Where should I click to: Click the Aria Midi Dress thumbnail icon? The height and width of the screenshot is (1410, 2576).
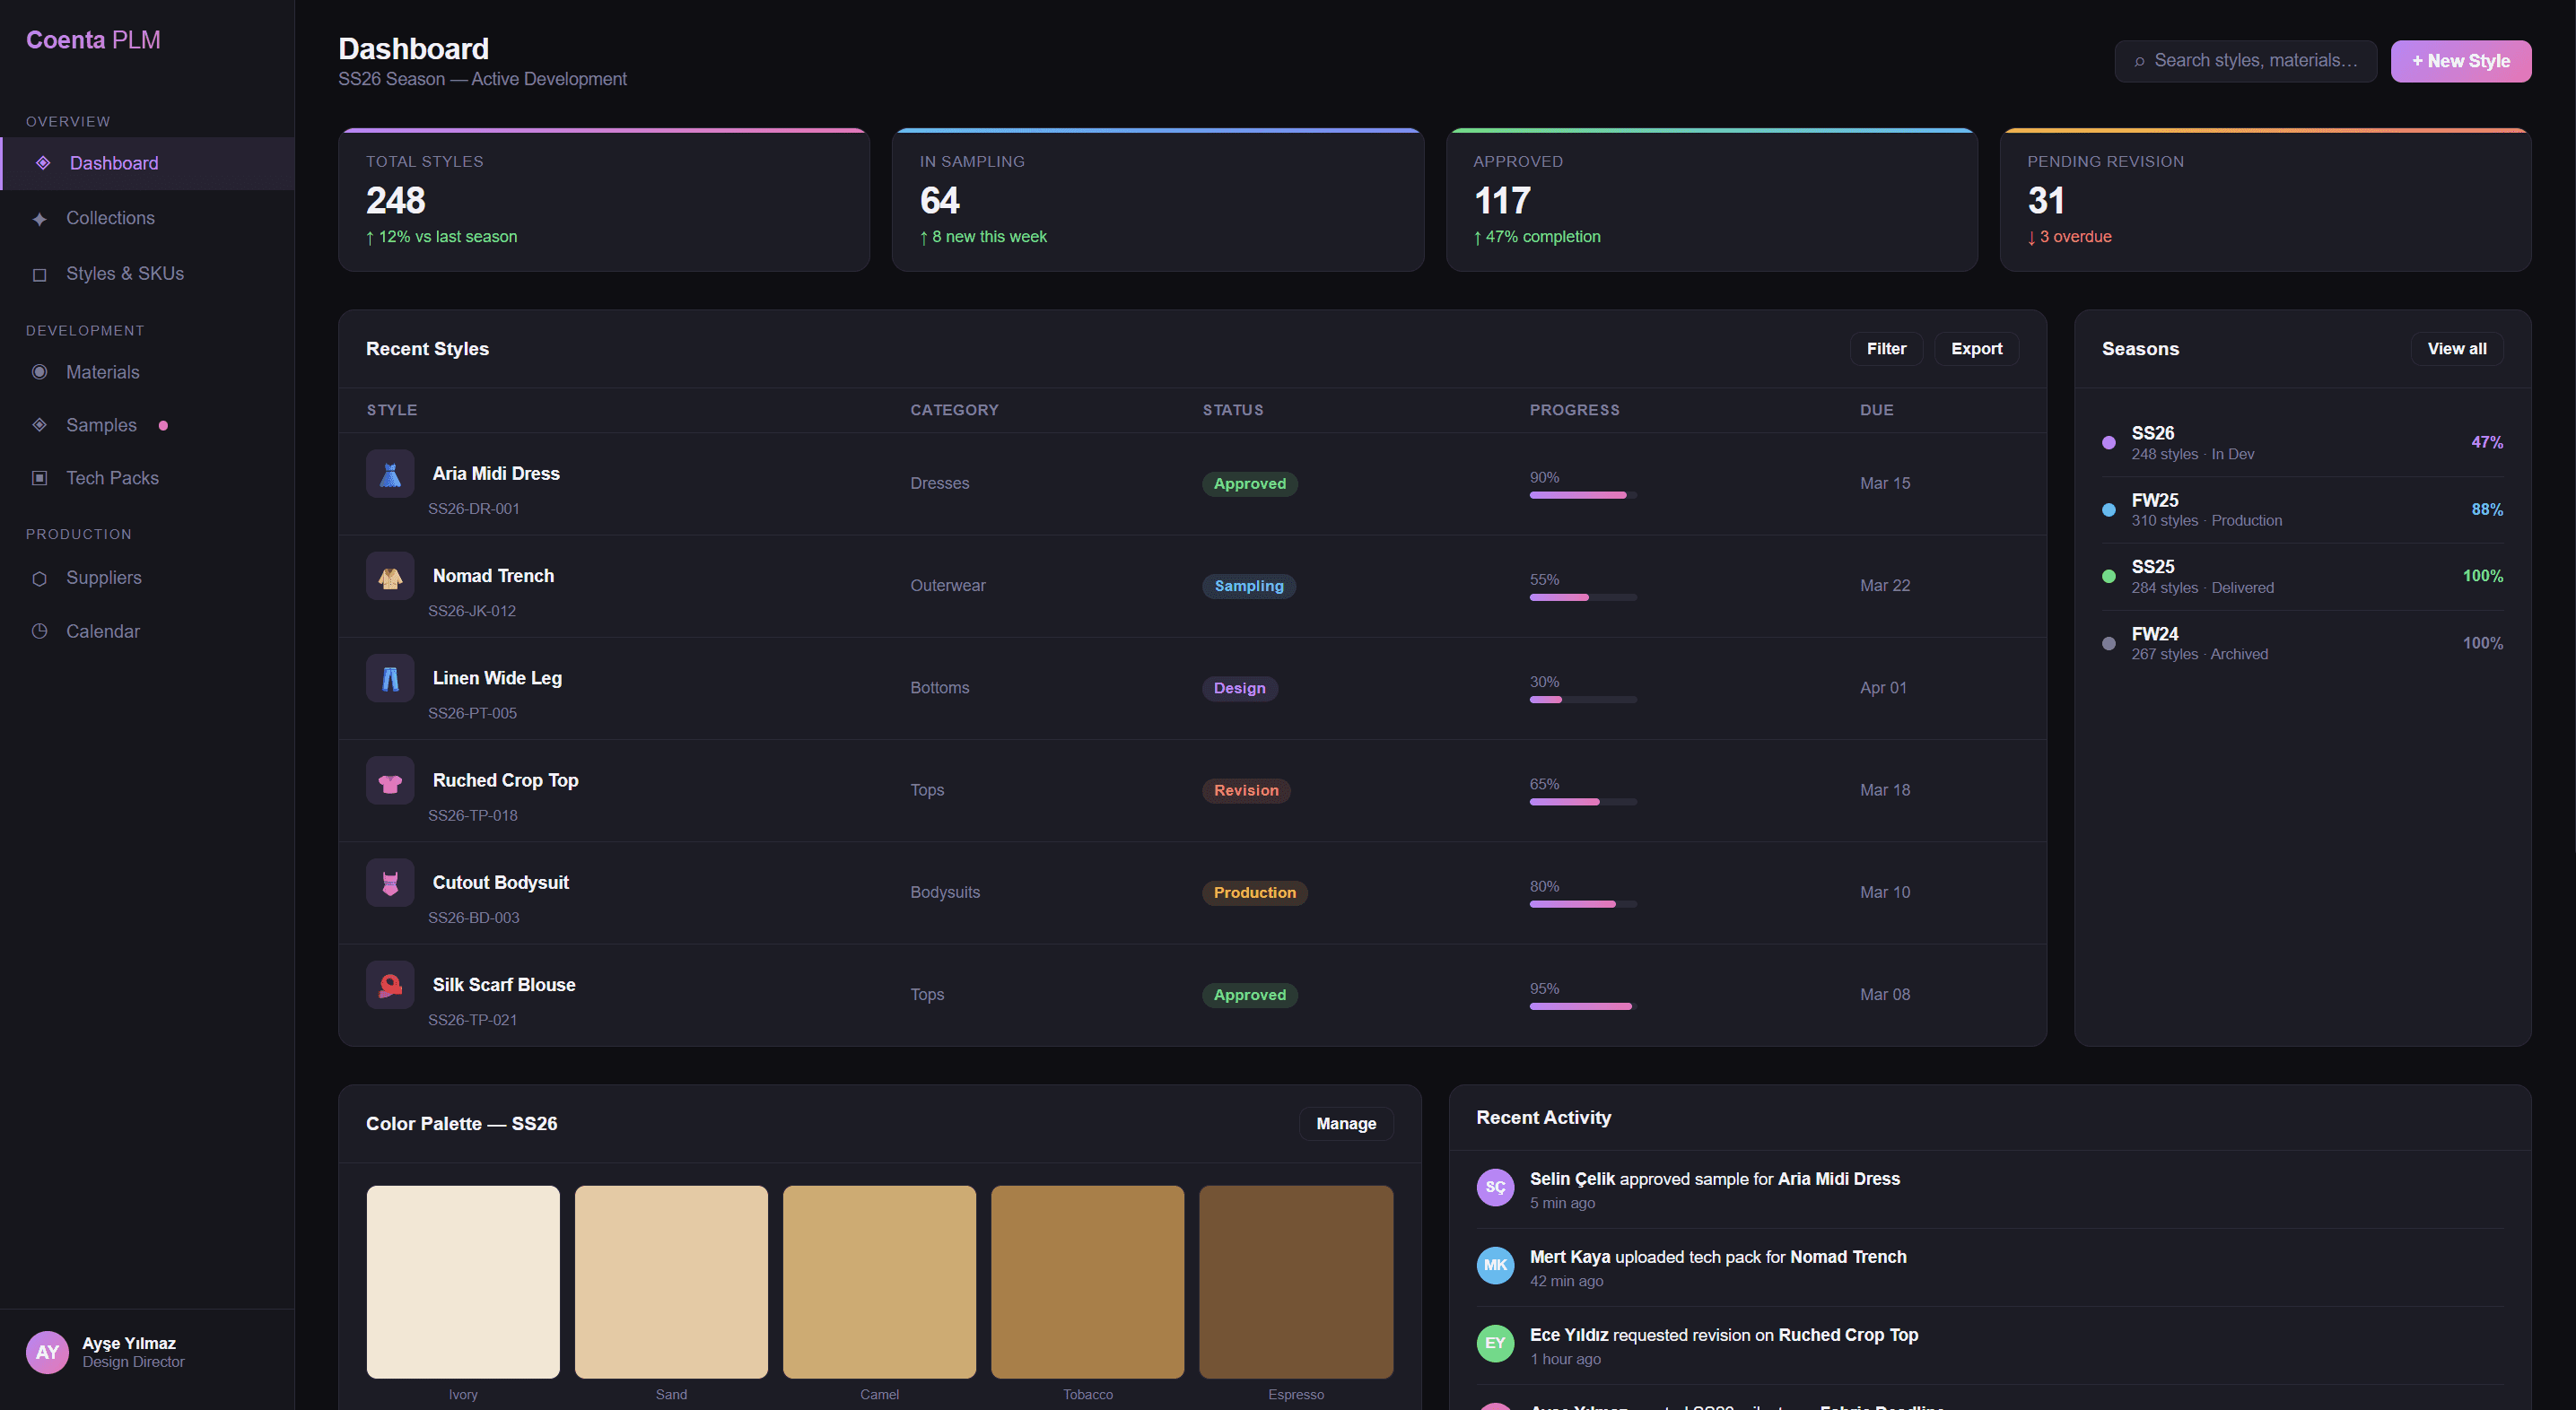[390, 474]
